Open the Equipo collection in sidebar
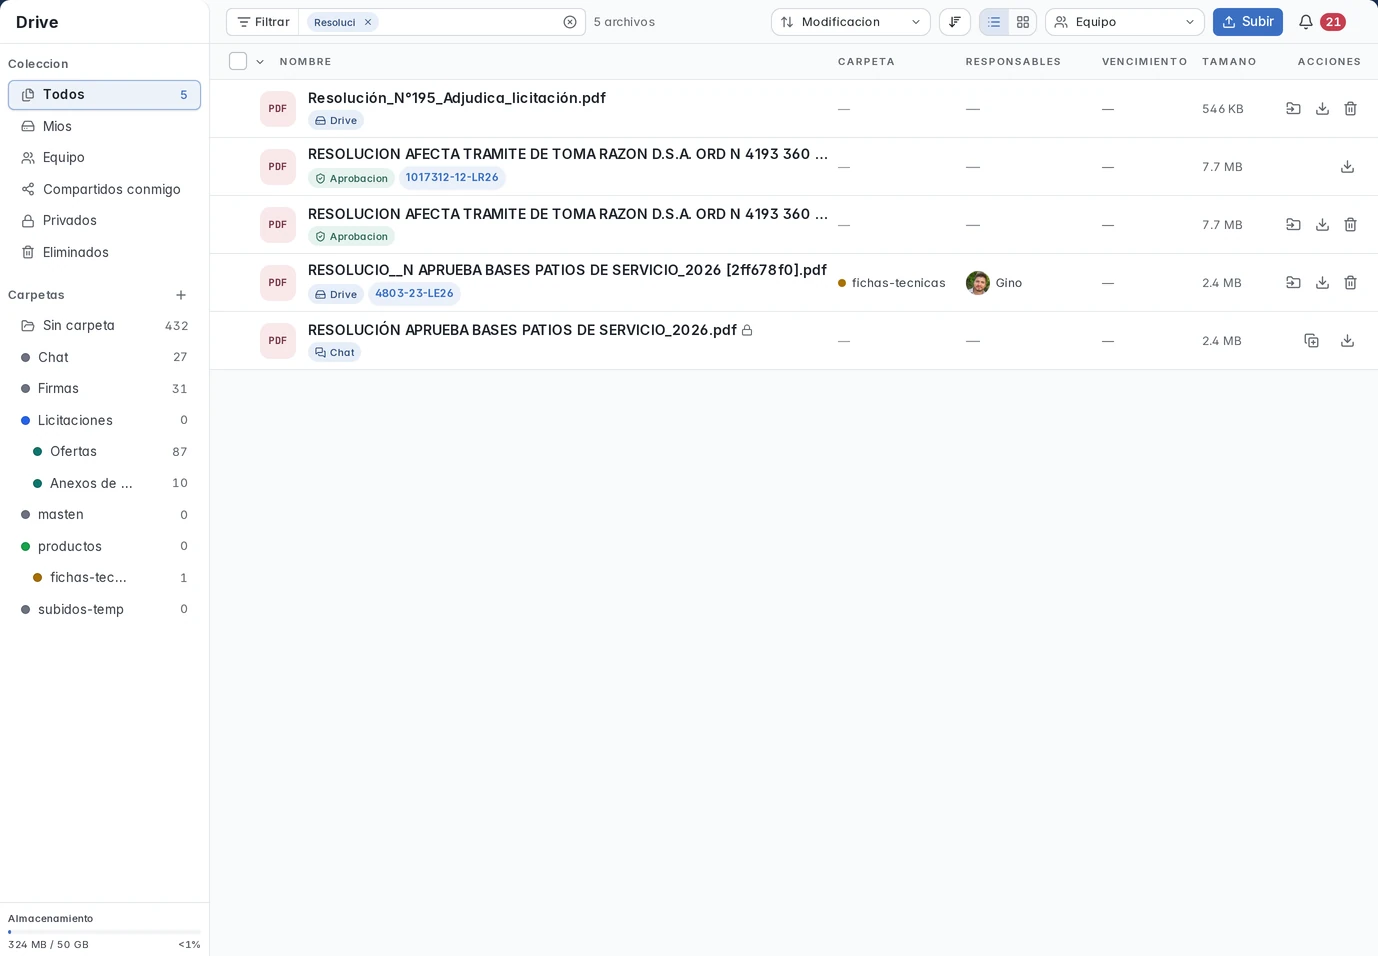This screenshot has width=1378, height=956. click(x=104, y=157)
